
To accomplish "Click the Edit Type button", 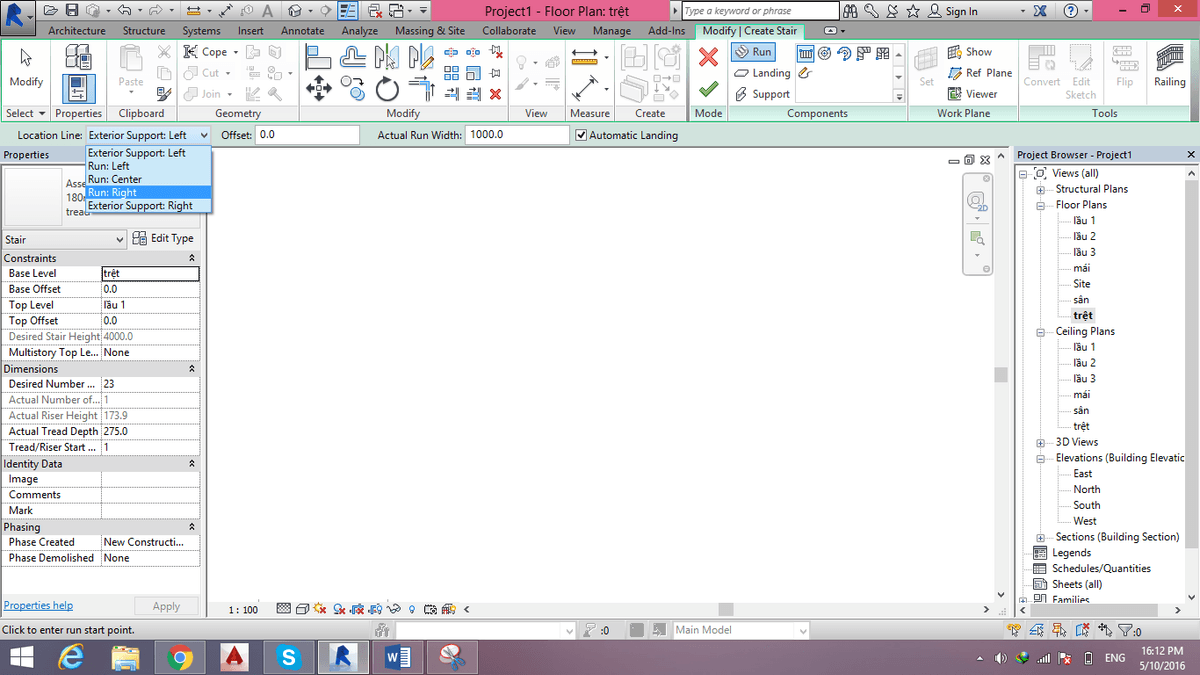I will tap(164, 239).
